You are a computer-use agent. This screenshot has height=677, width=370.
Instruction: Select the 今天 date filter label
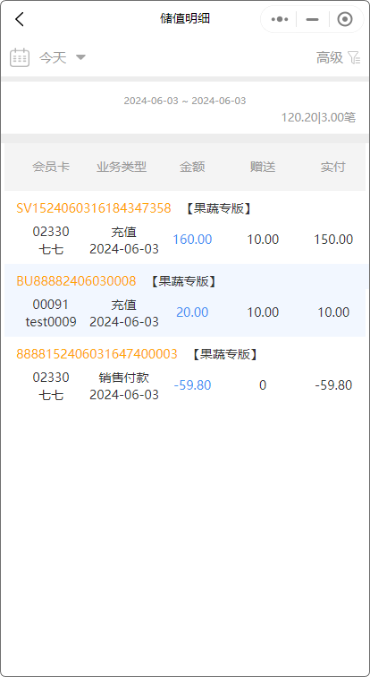tap(53, 57)
